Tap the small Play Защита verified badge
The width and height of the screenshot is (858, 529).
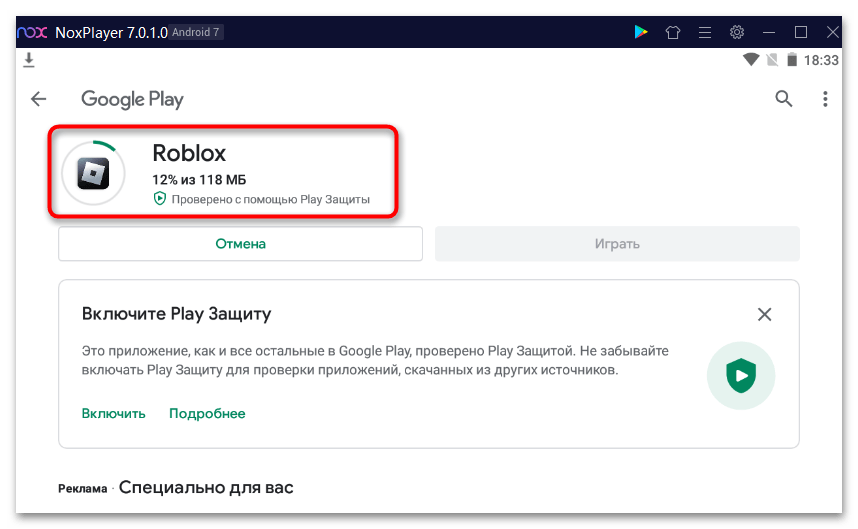[159, 199]
